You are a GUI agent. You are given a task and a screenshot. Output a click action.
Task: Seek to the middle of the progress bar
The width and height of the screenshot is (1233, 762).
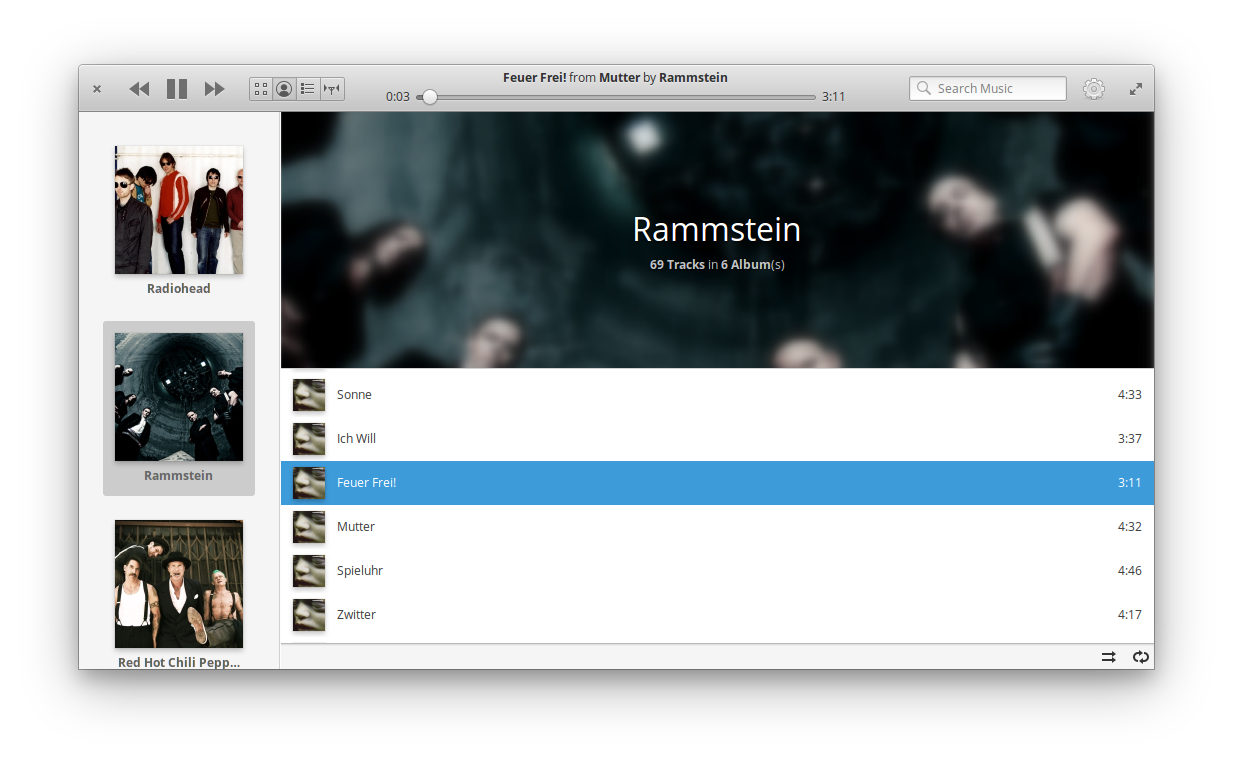tap(616, 97)
